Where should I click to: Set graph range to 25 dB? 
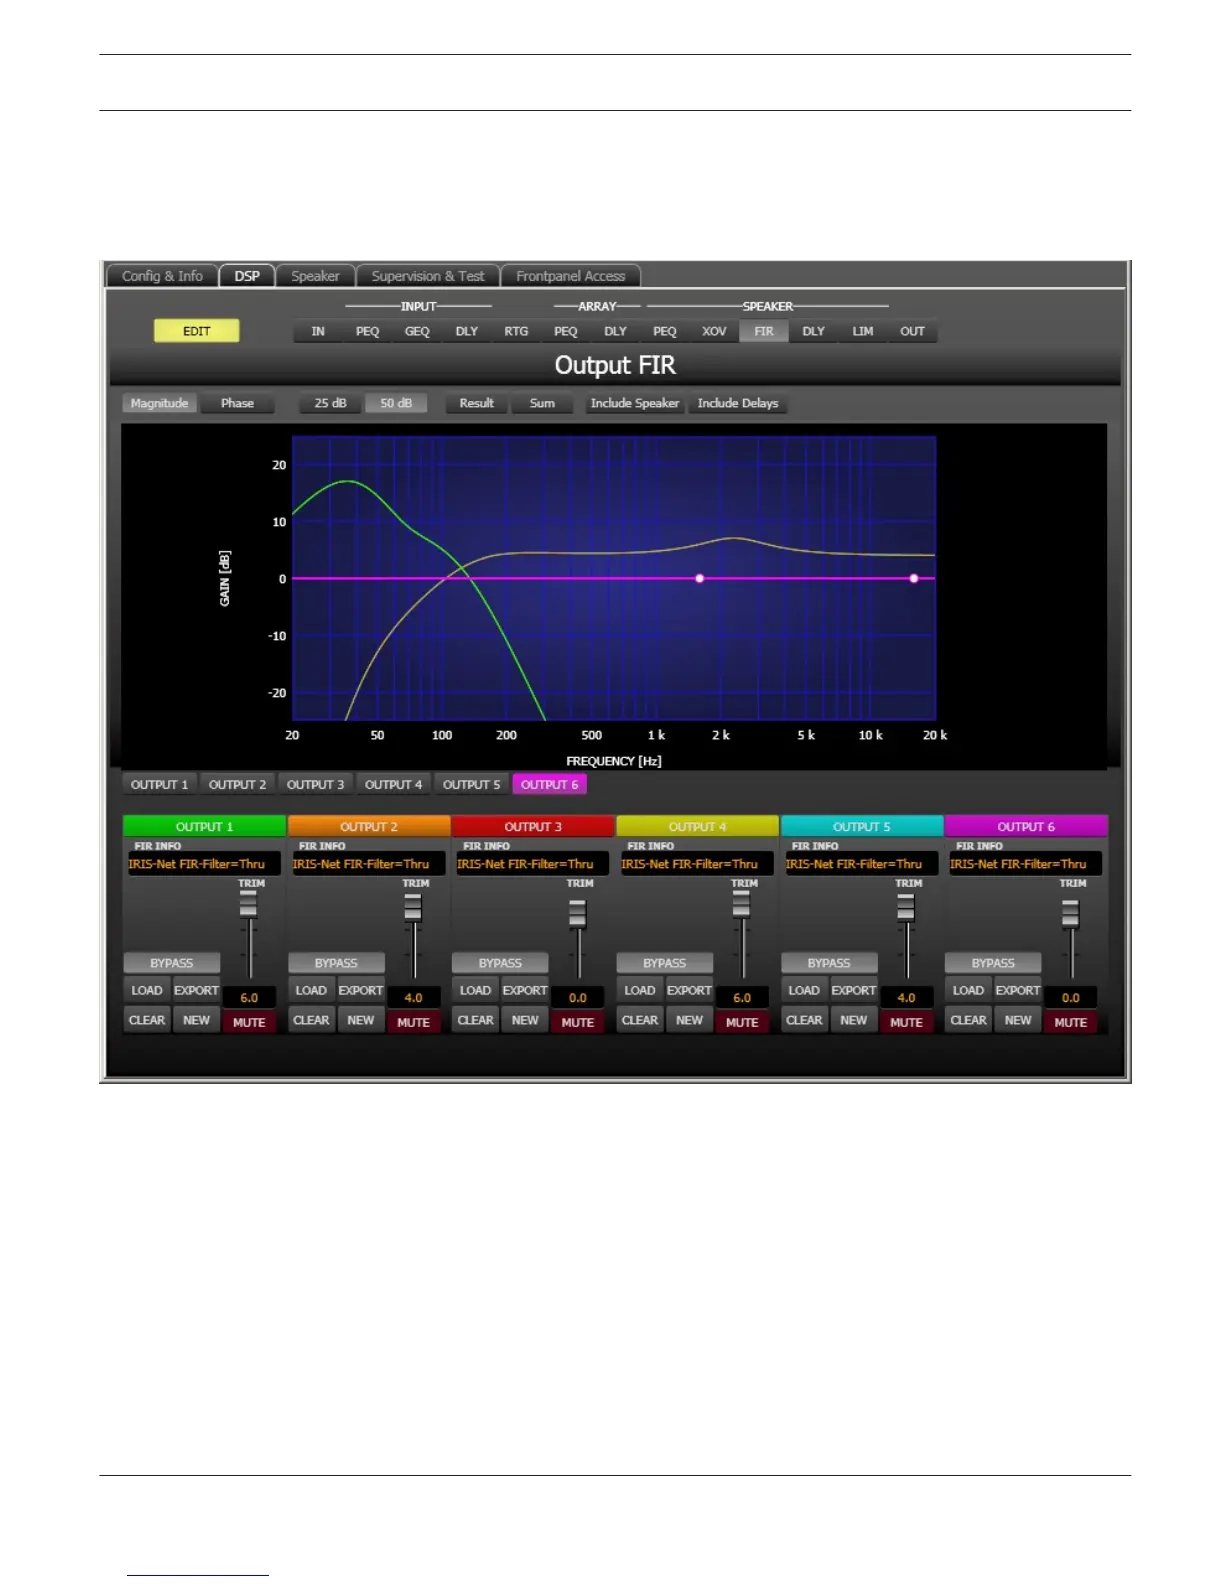pos(331,403)
